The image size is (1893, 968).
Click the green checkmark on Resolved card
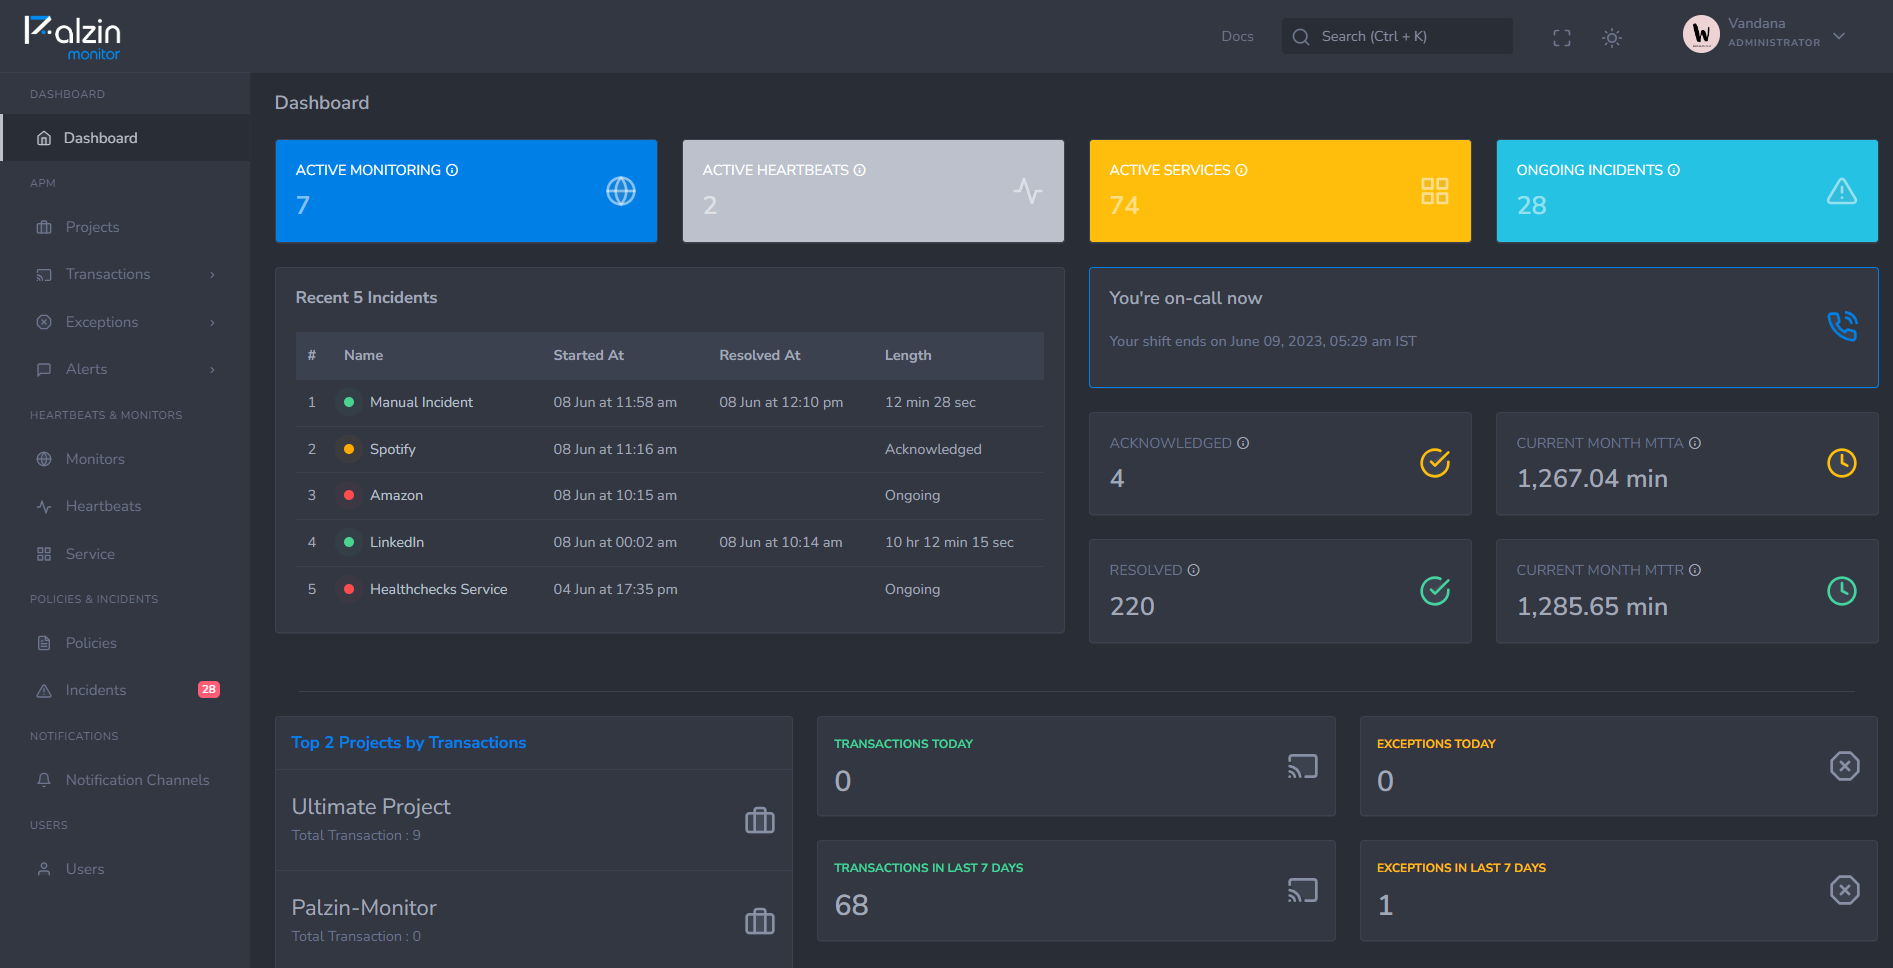1435,591
